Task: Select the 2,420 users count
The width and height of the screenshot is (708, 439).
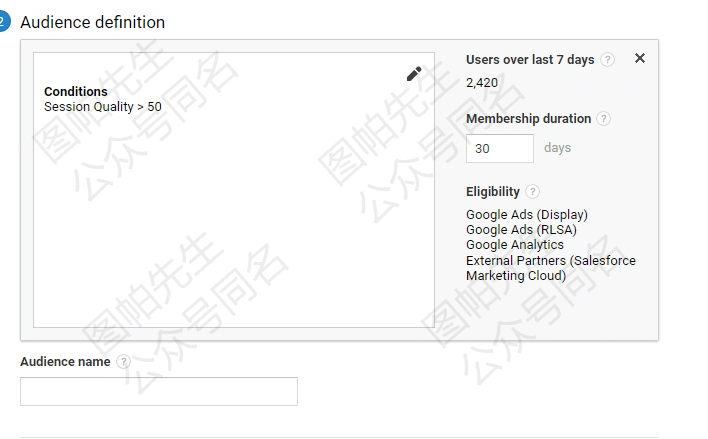Action: (x=482, y=83)
